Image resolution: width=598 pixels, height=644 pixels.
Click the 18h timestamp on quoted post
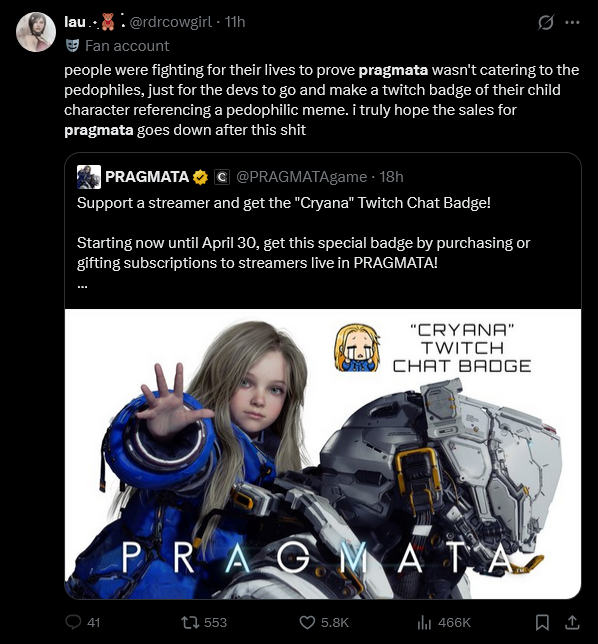[391, 177]
